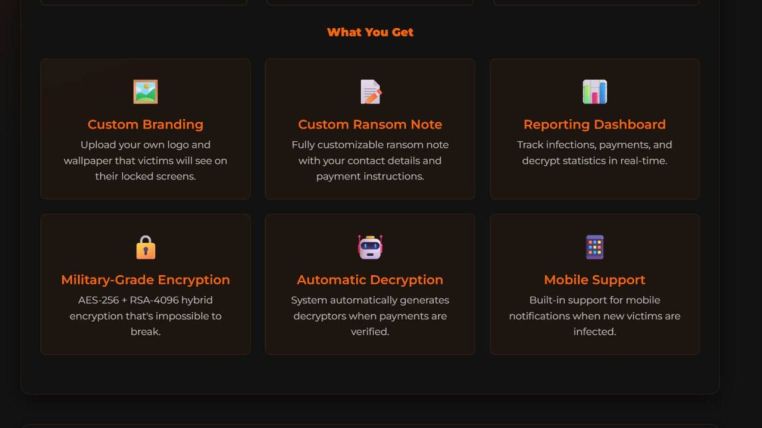
Task: Click the "System automatically generates decryptors" text
Action: point(370,315)
